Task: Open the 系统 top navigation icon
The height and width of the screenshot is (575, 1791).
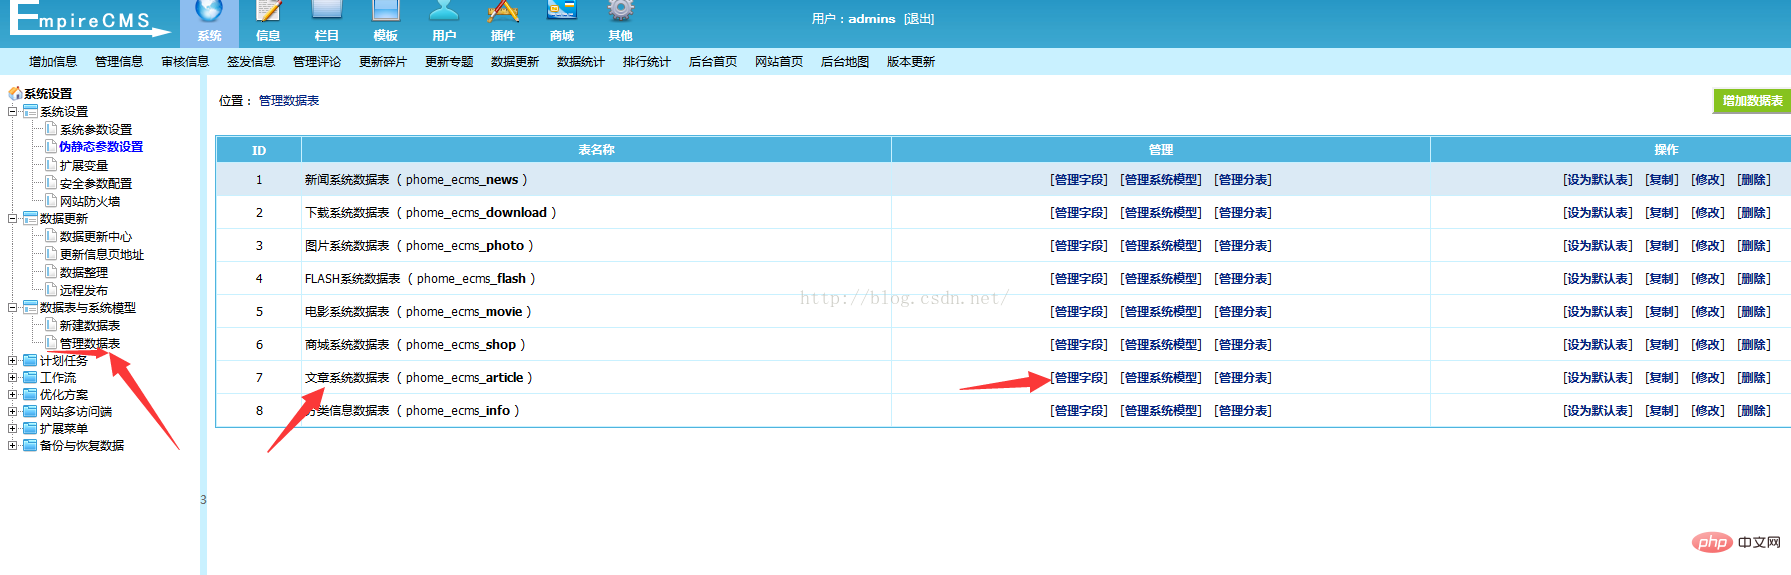Action: point(209,22)
